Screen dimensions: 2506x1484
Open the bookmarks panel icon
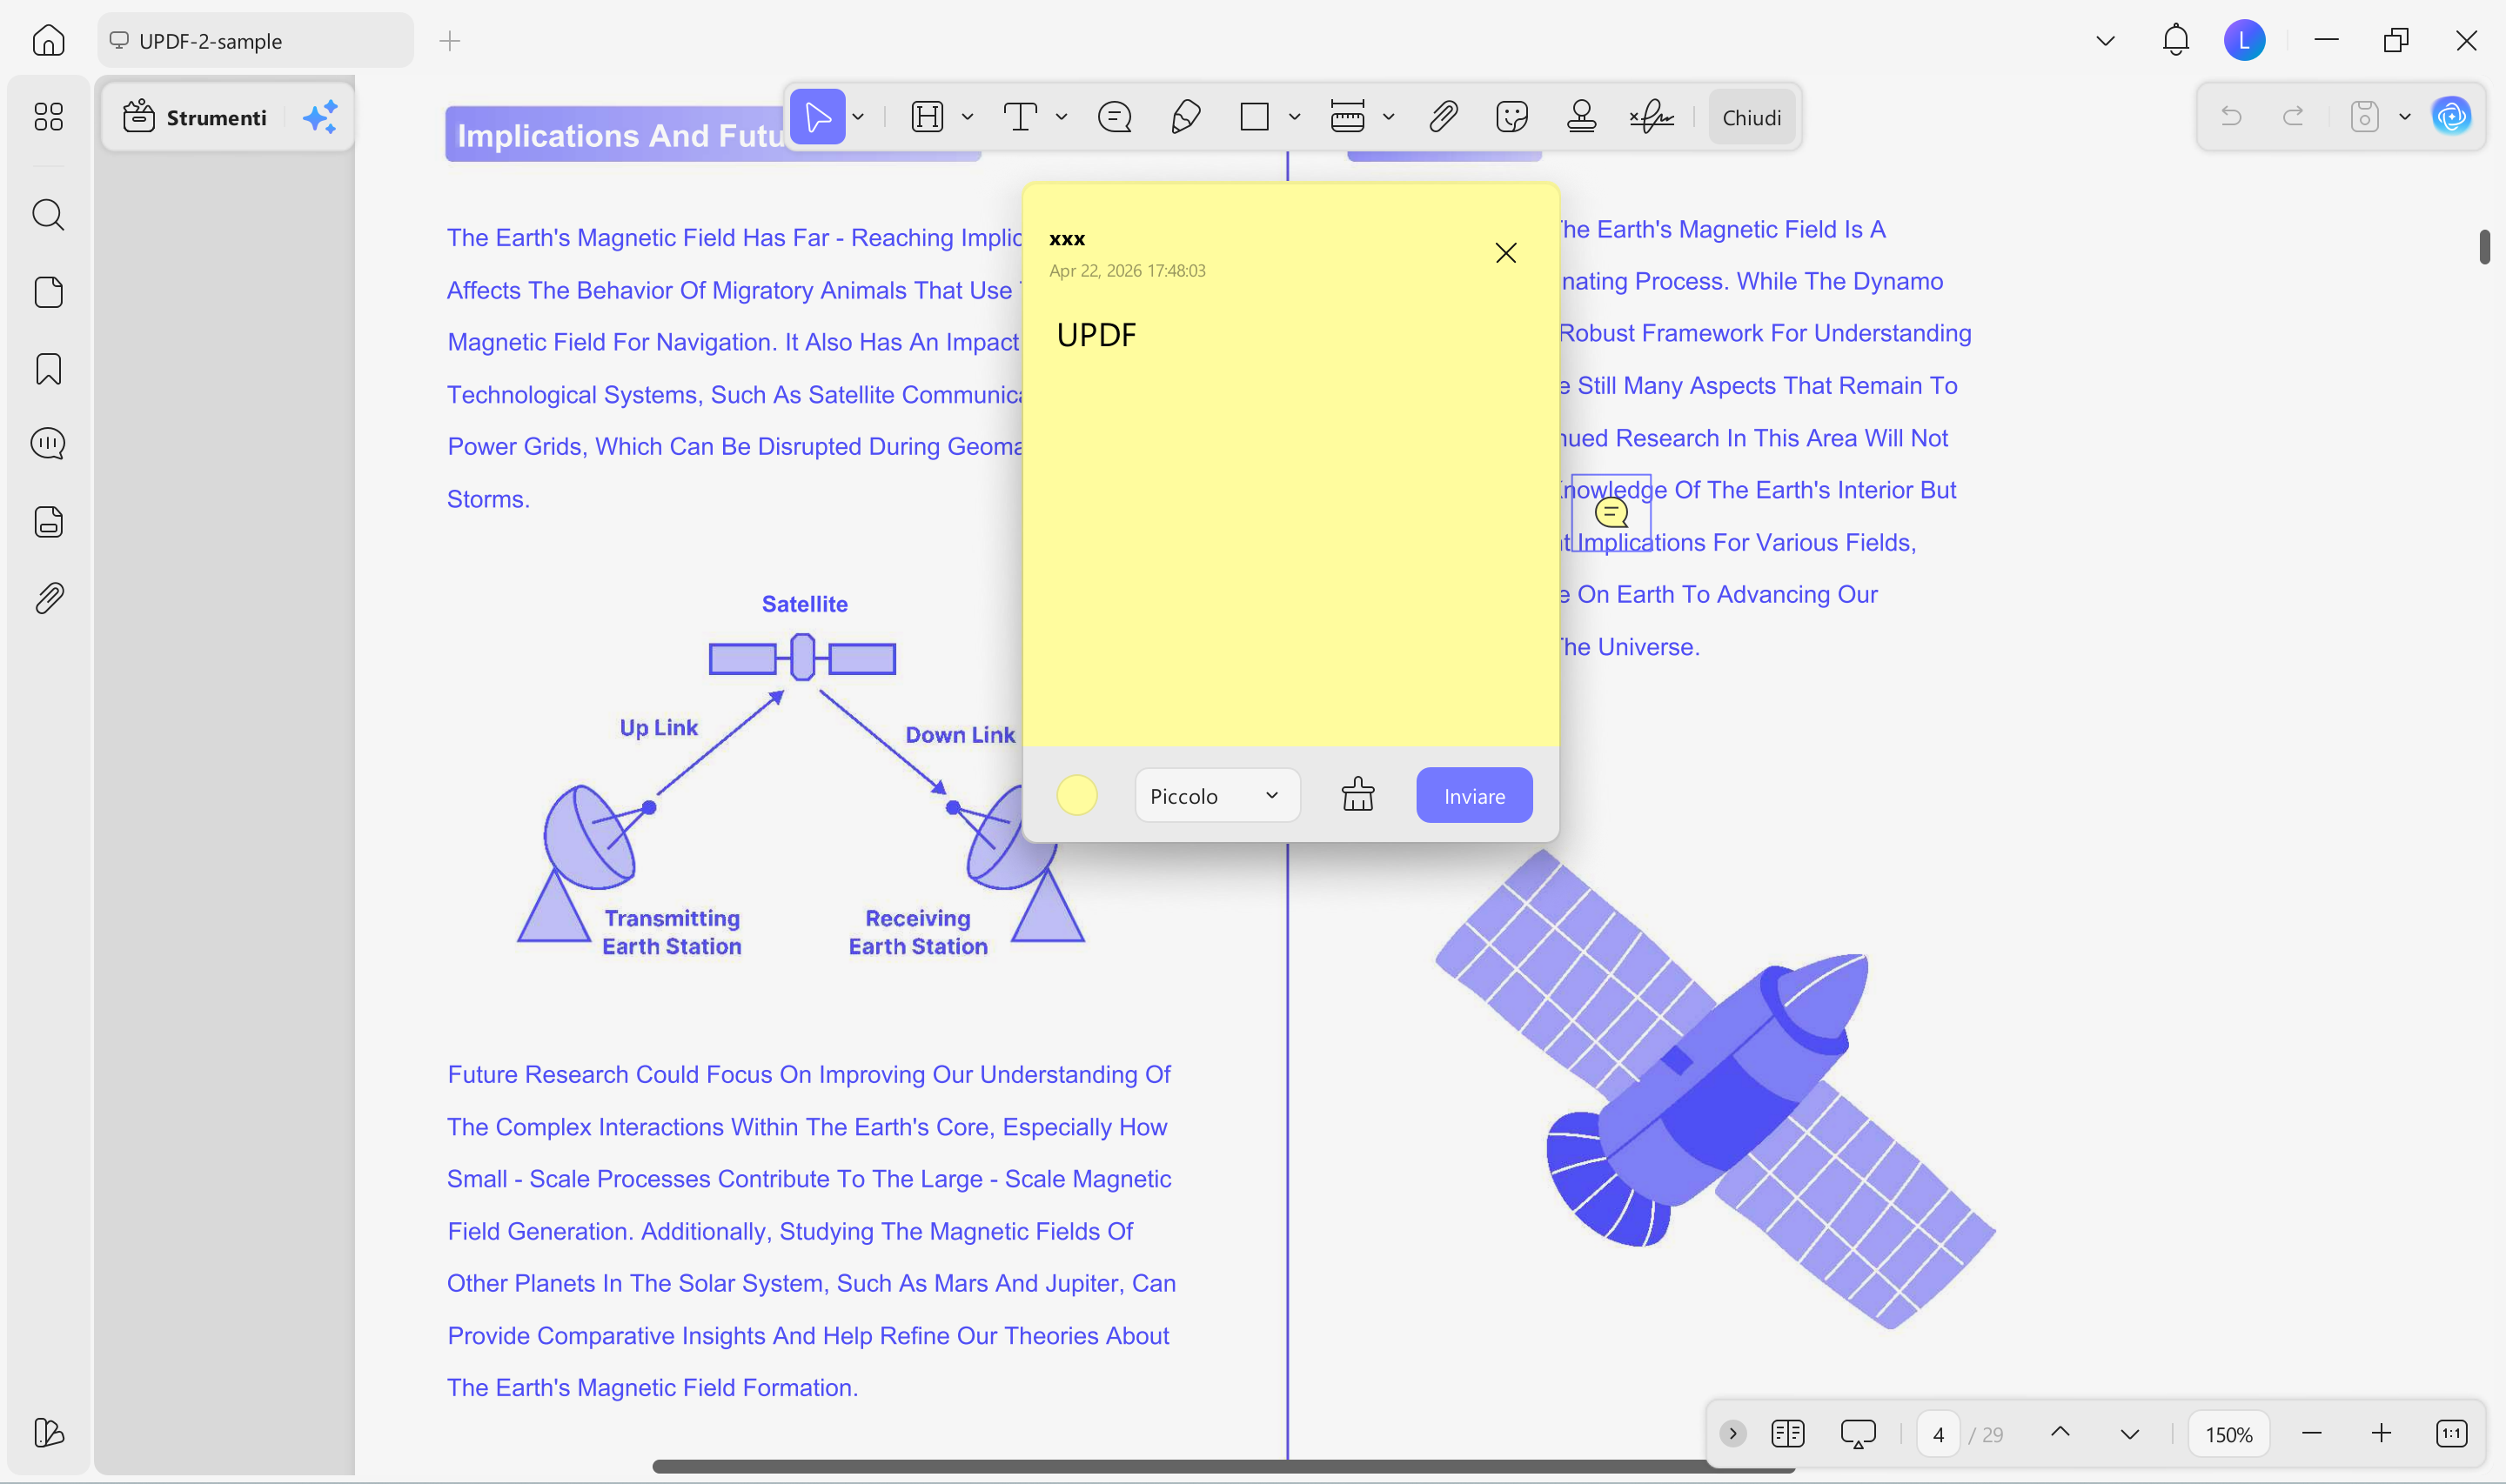[x=48, y=369]
